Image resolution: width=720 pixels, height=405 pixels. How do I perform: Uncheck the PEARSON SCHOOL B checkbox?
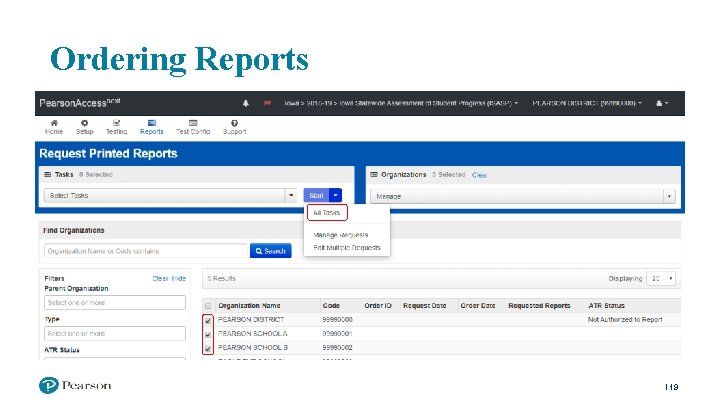tap(208, 349)
